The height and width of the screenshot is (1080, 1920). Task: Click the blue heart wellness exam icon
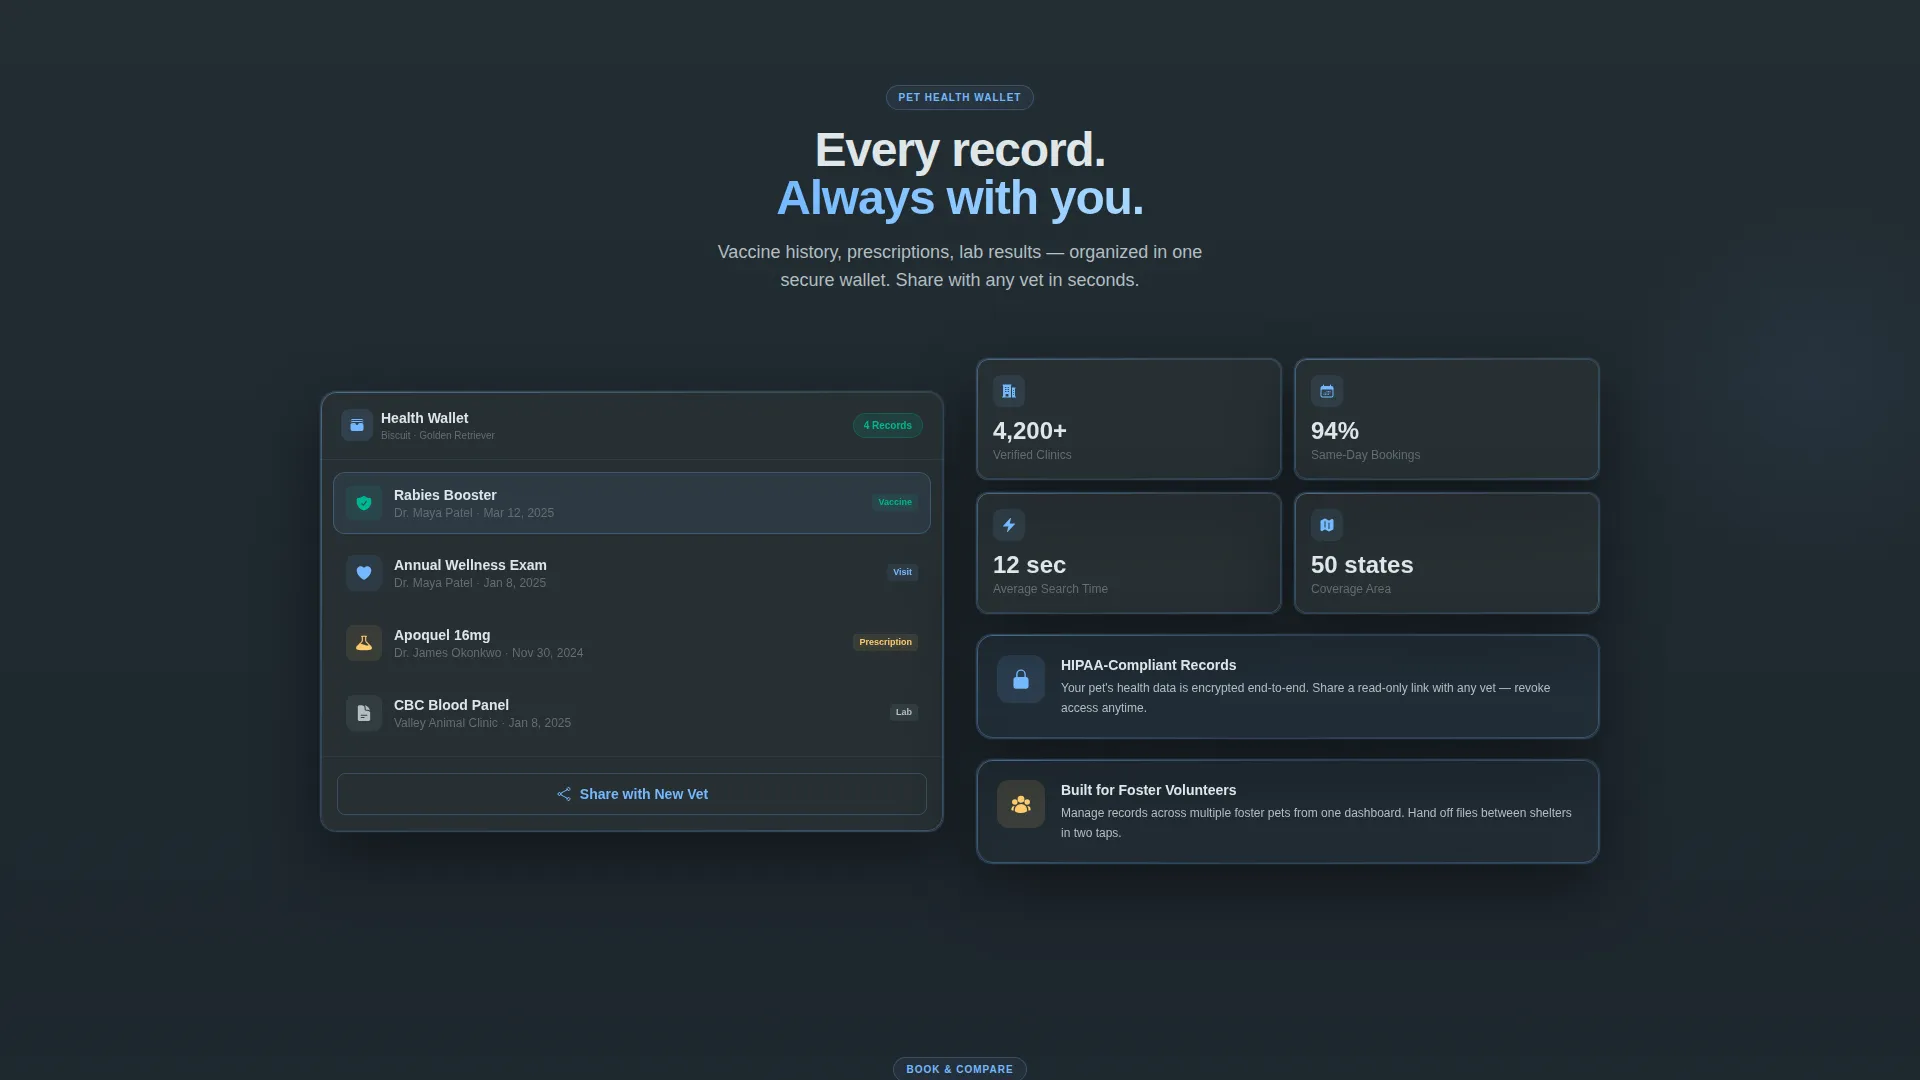(x=364, y=573)
